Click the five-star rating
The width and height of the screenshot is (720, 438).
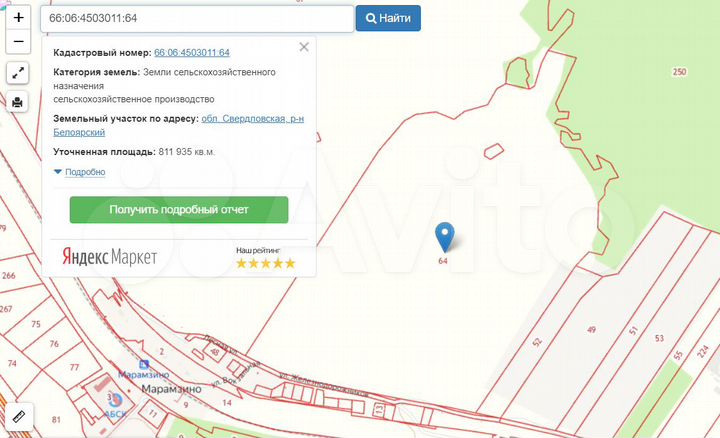[x=265, y=263]
